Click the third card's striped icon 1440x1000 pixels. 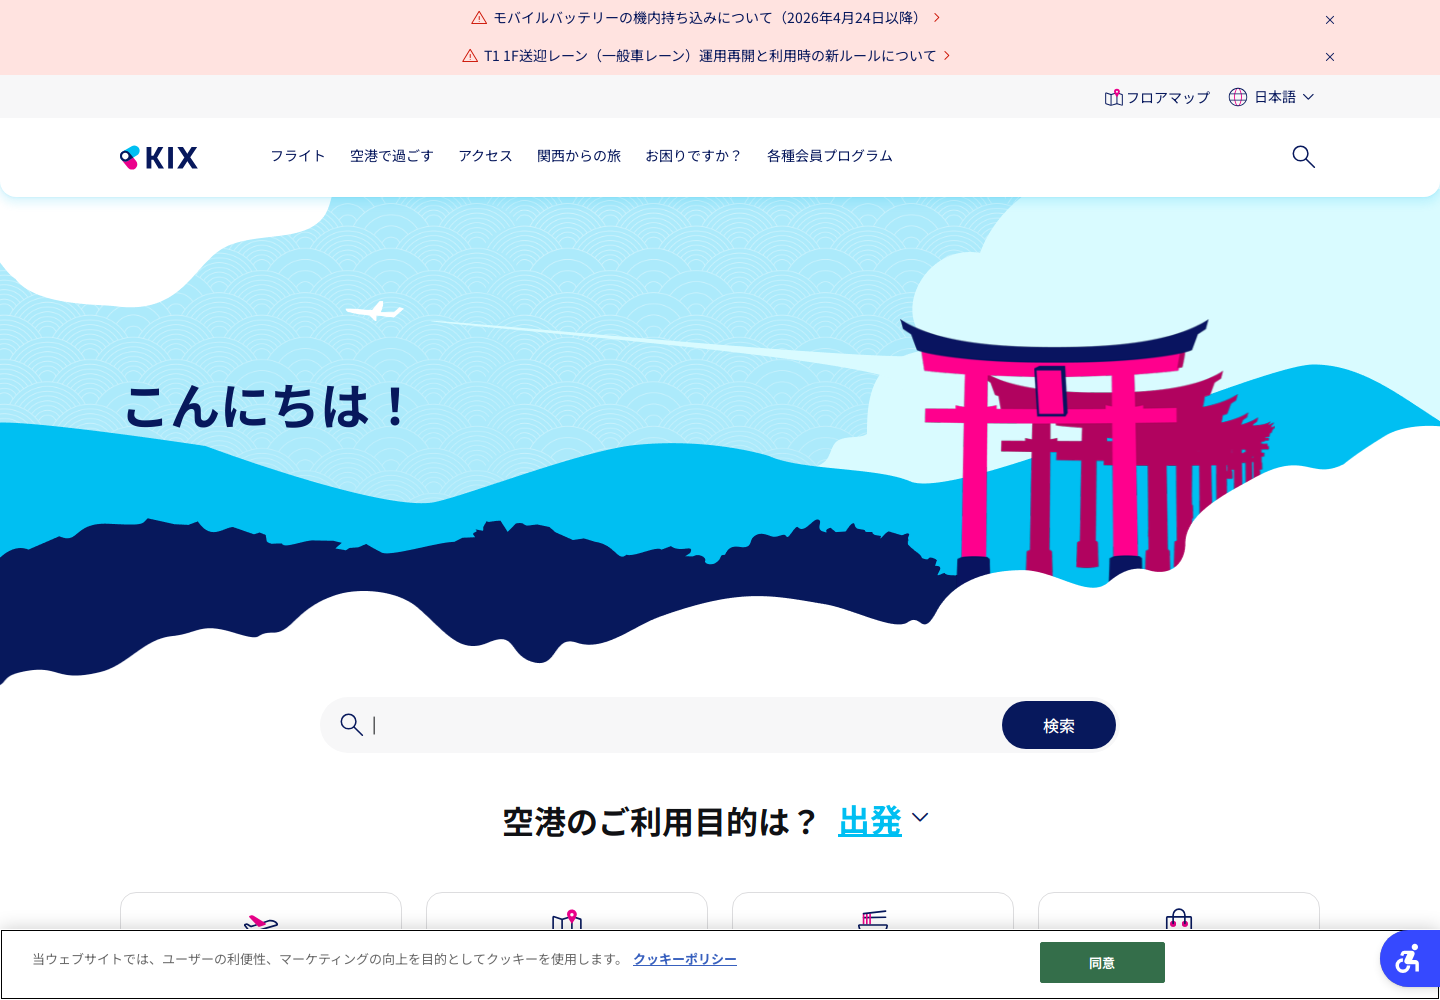[873, 920]
